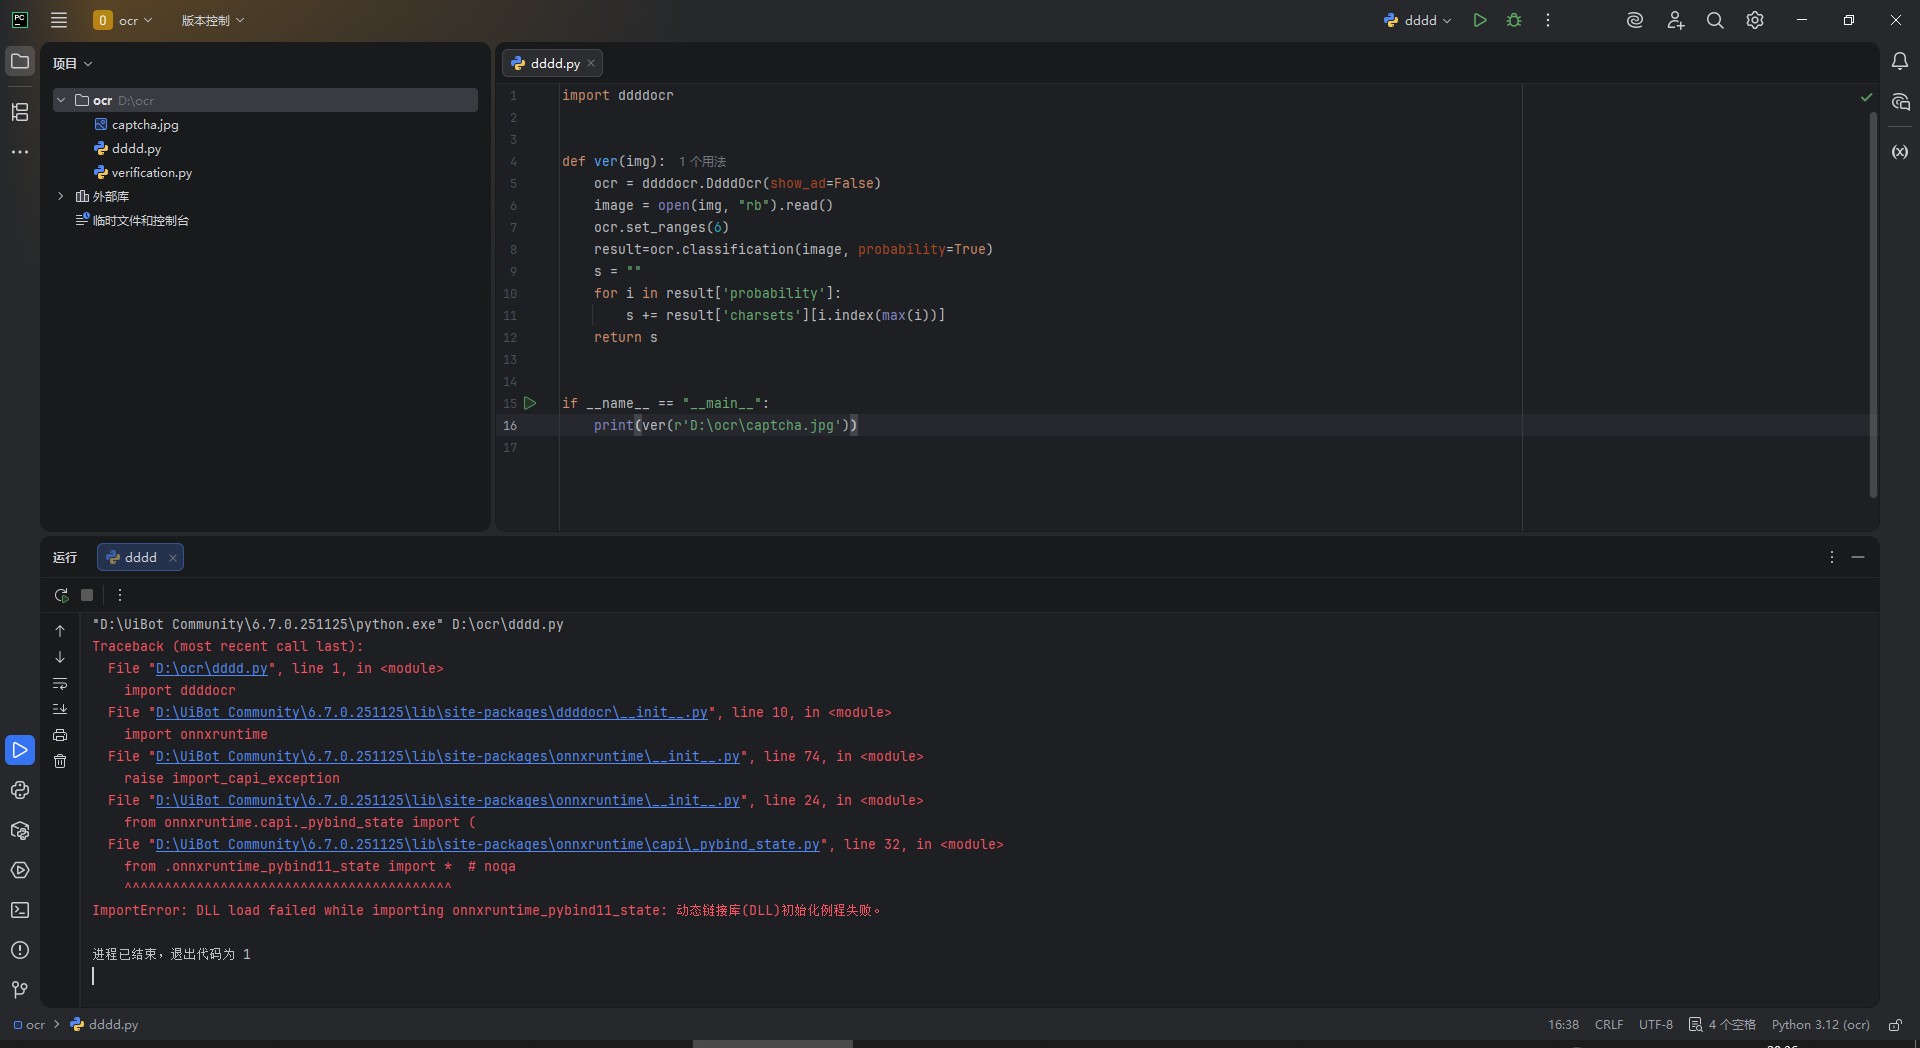1920x1048 pixels.
Task: Toggle soft-wrap in the run console
Action: 60,684
